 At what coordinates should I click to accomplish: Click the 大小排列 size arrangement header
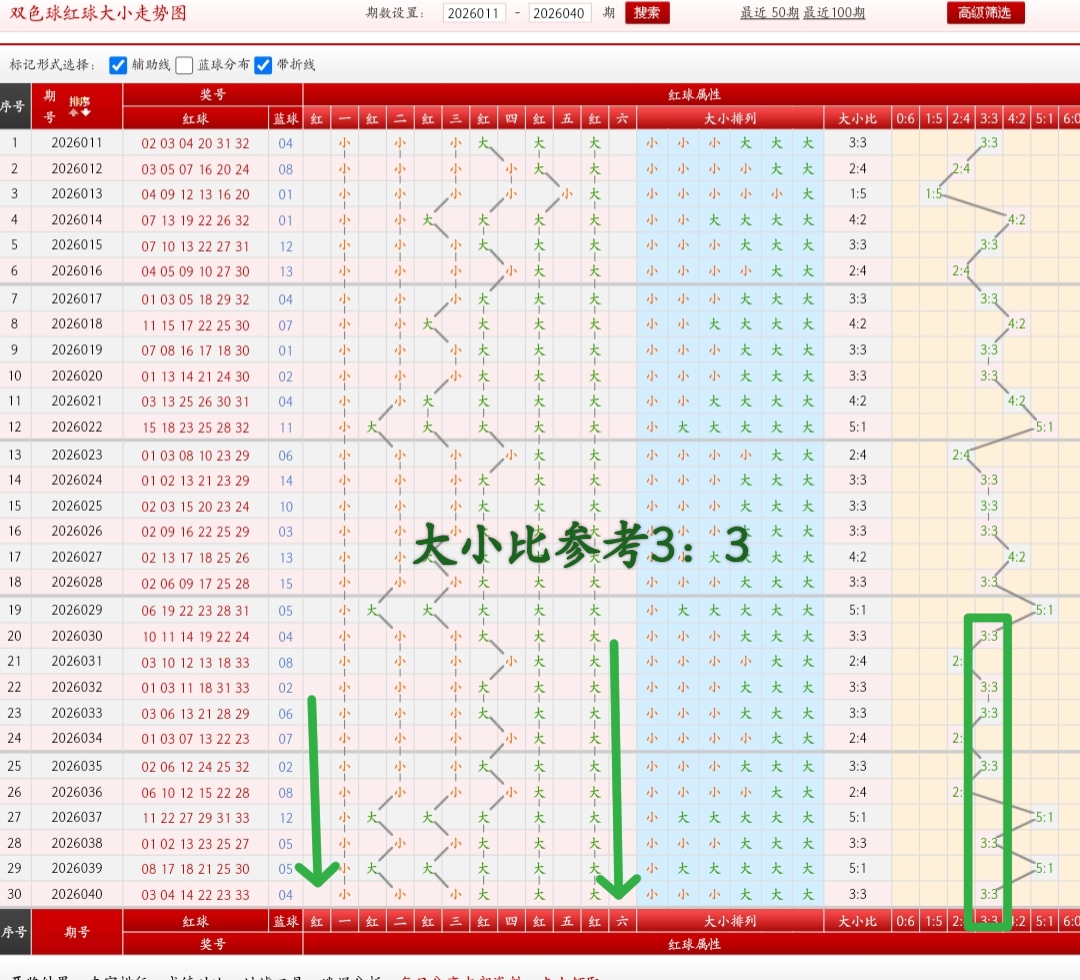click(x=729, y=117)
